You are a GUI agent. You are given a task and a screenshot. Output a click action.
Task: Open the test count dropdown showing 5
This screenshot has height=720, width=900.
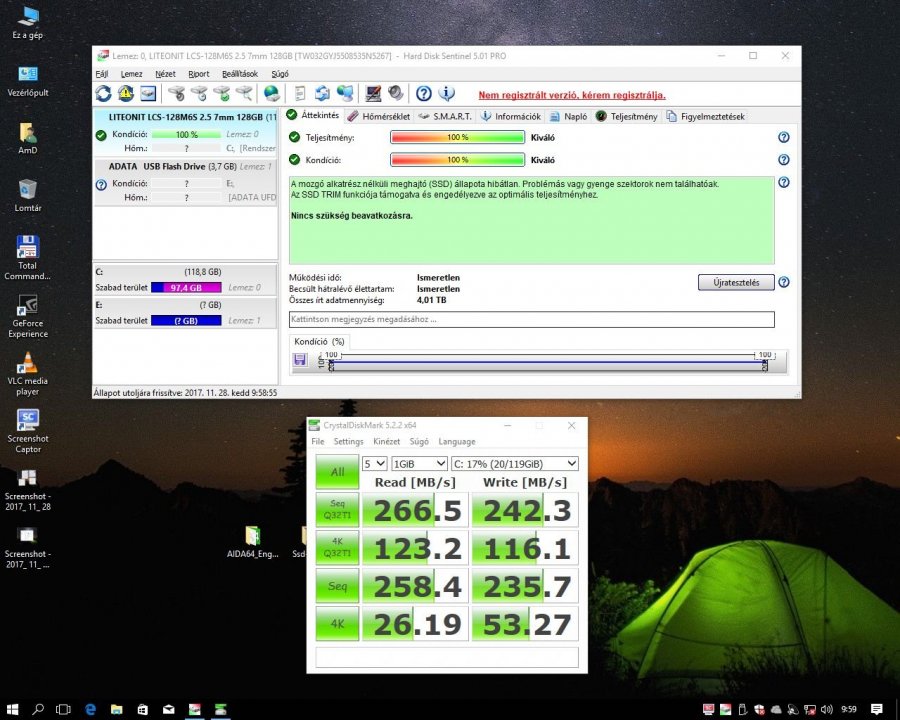(x=374, y=463)
